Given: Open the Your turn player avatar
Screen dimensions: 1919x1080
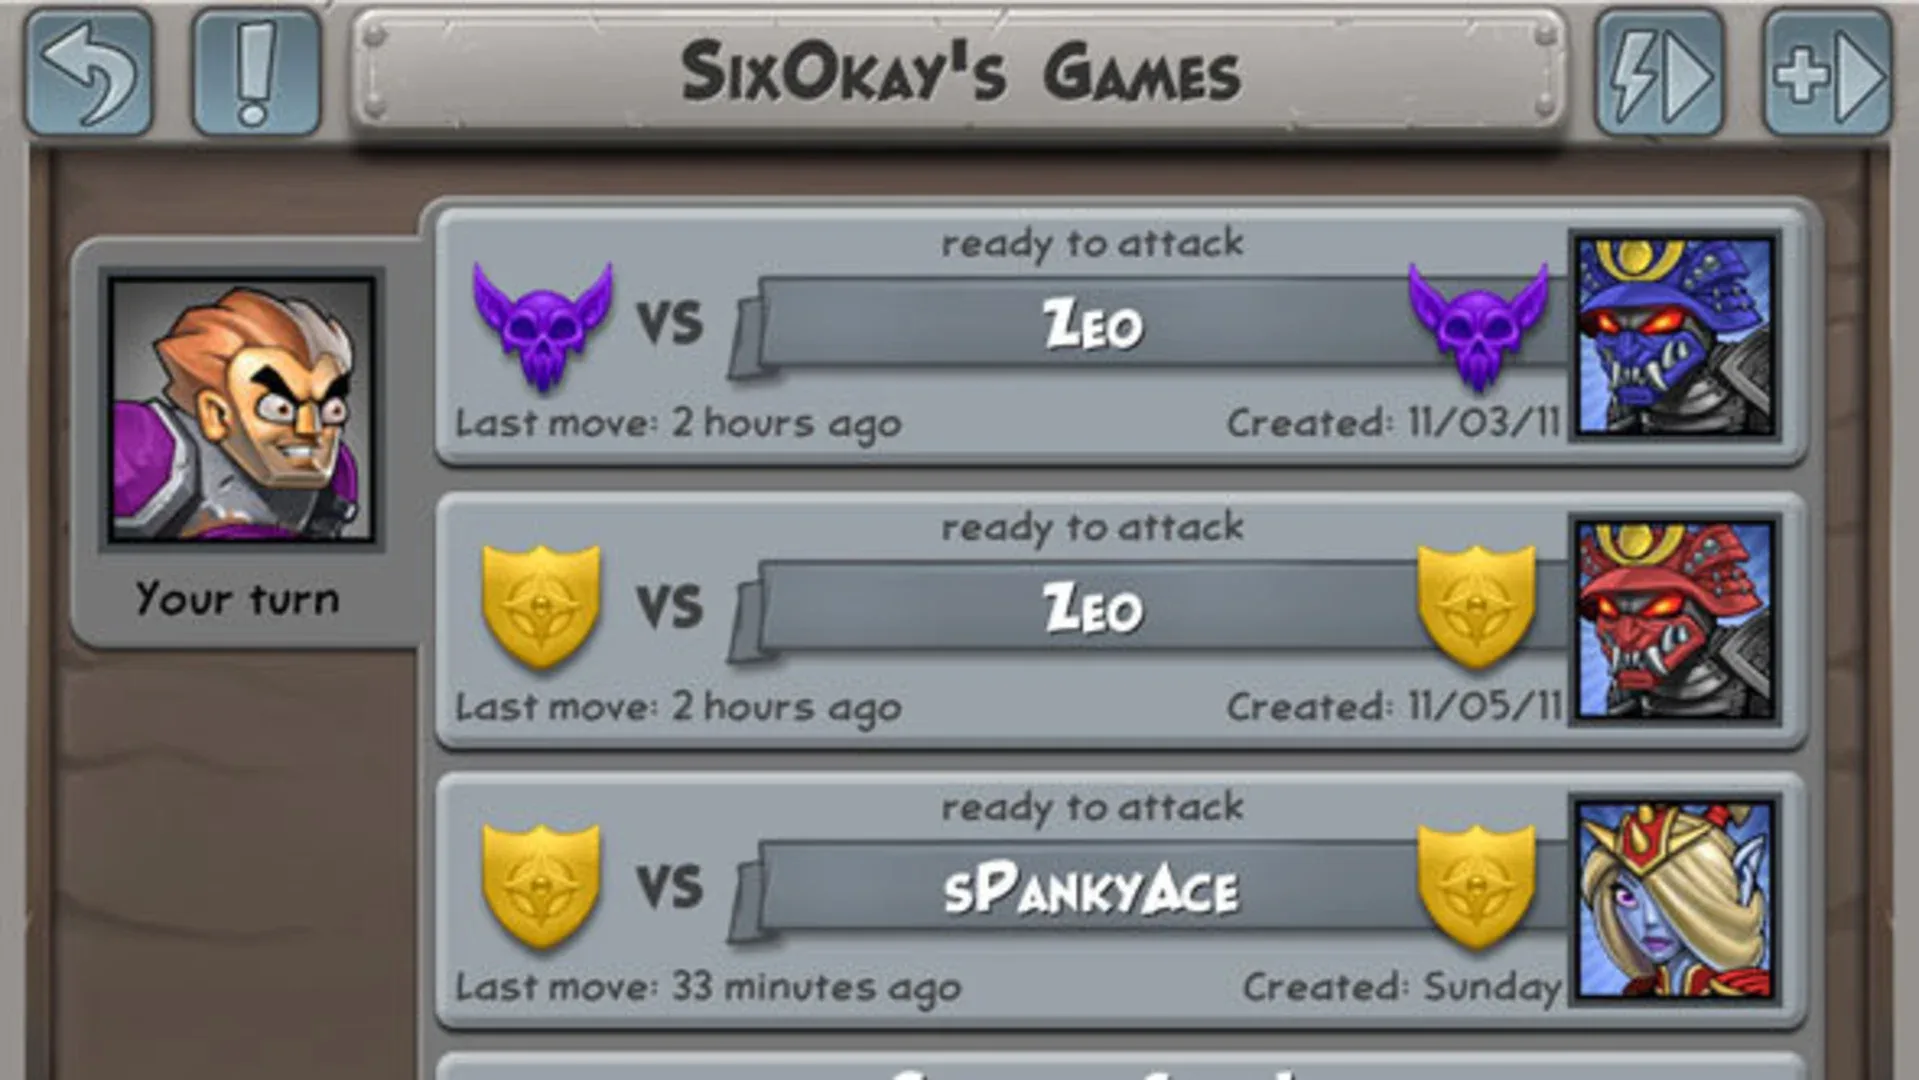Looking at the screenshot, I should coord(241,410).
